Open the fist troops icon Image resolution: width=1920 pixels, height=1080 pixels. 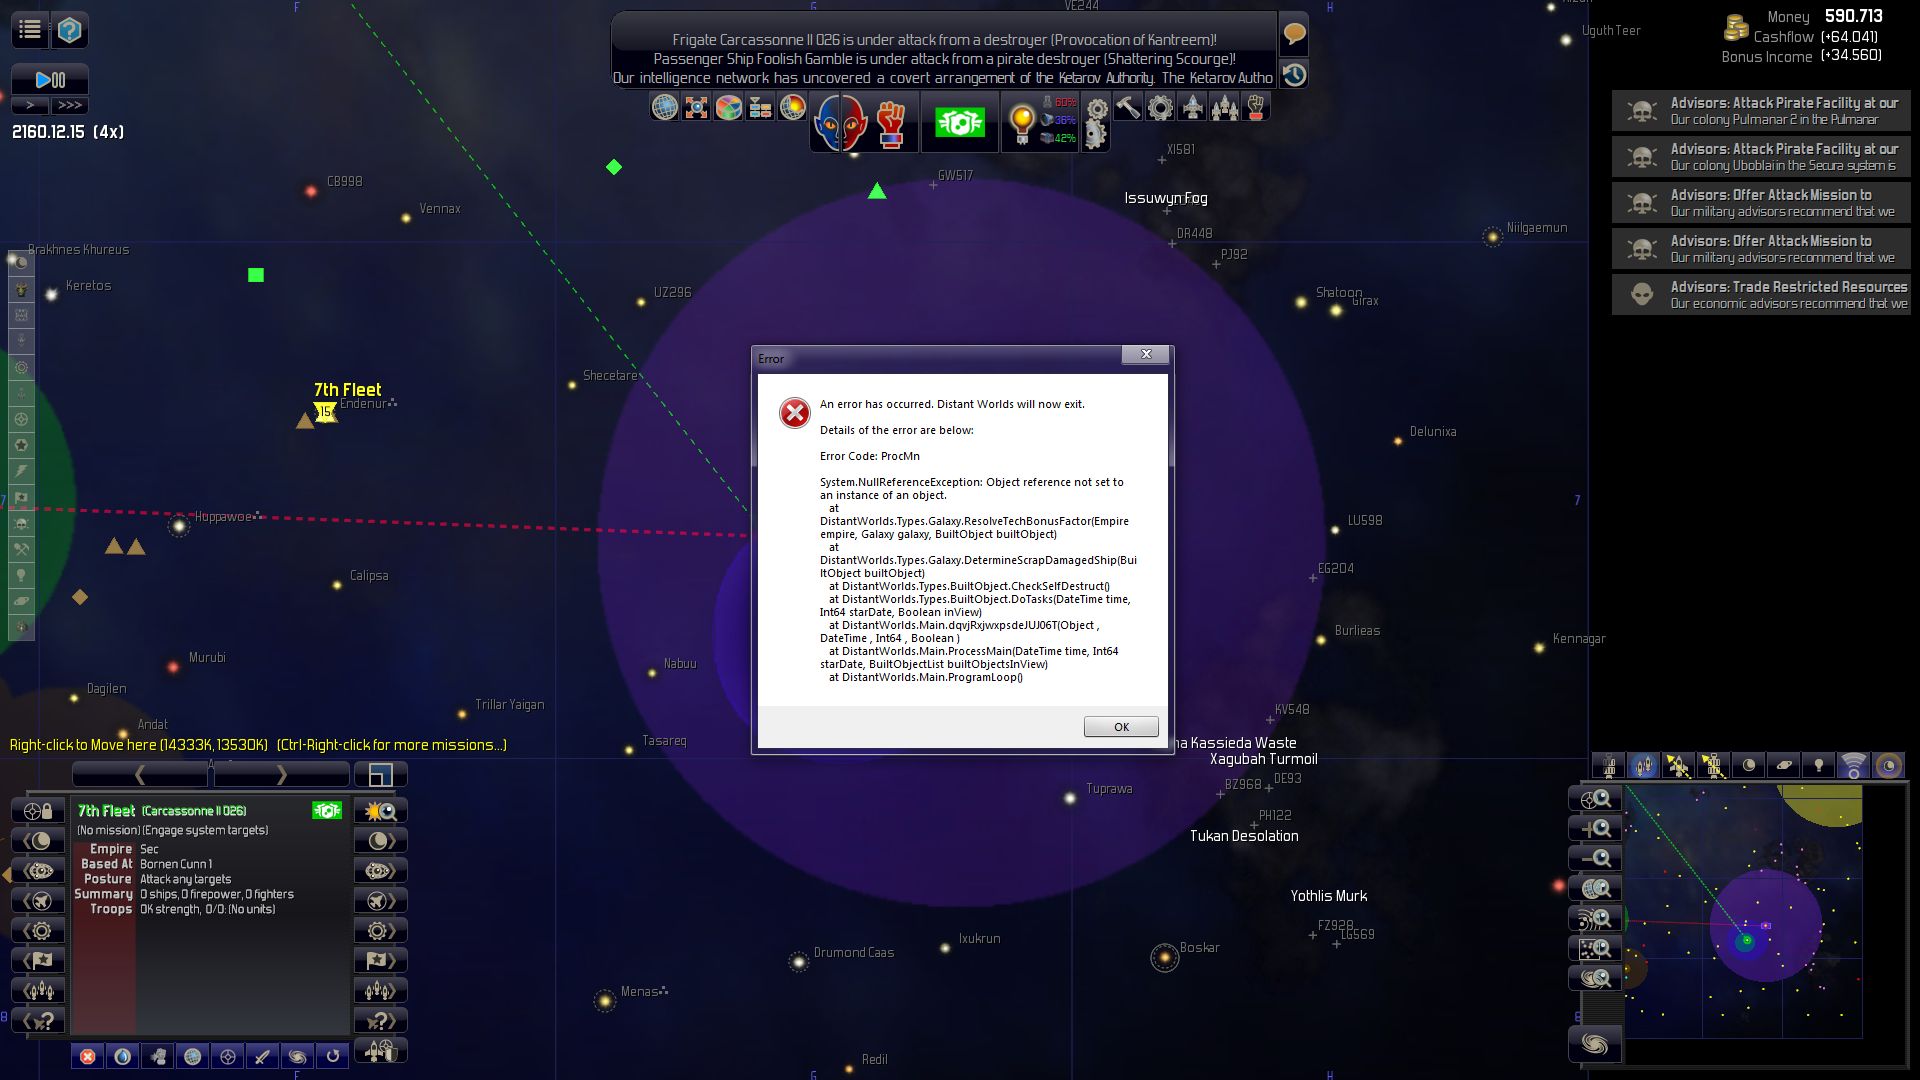1256,107
